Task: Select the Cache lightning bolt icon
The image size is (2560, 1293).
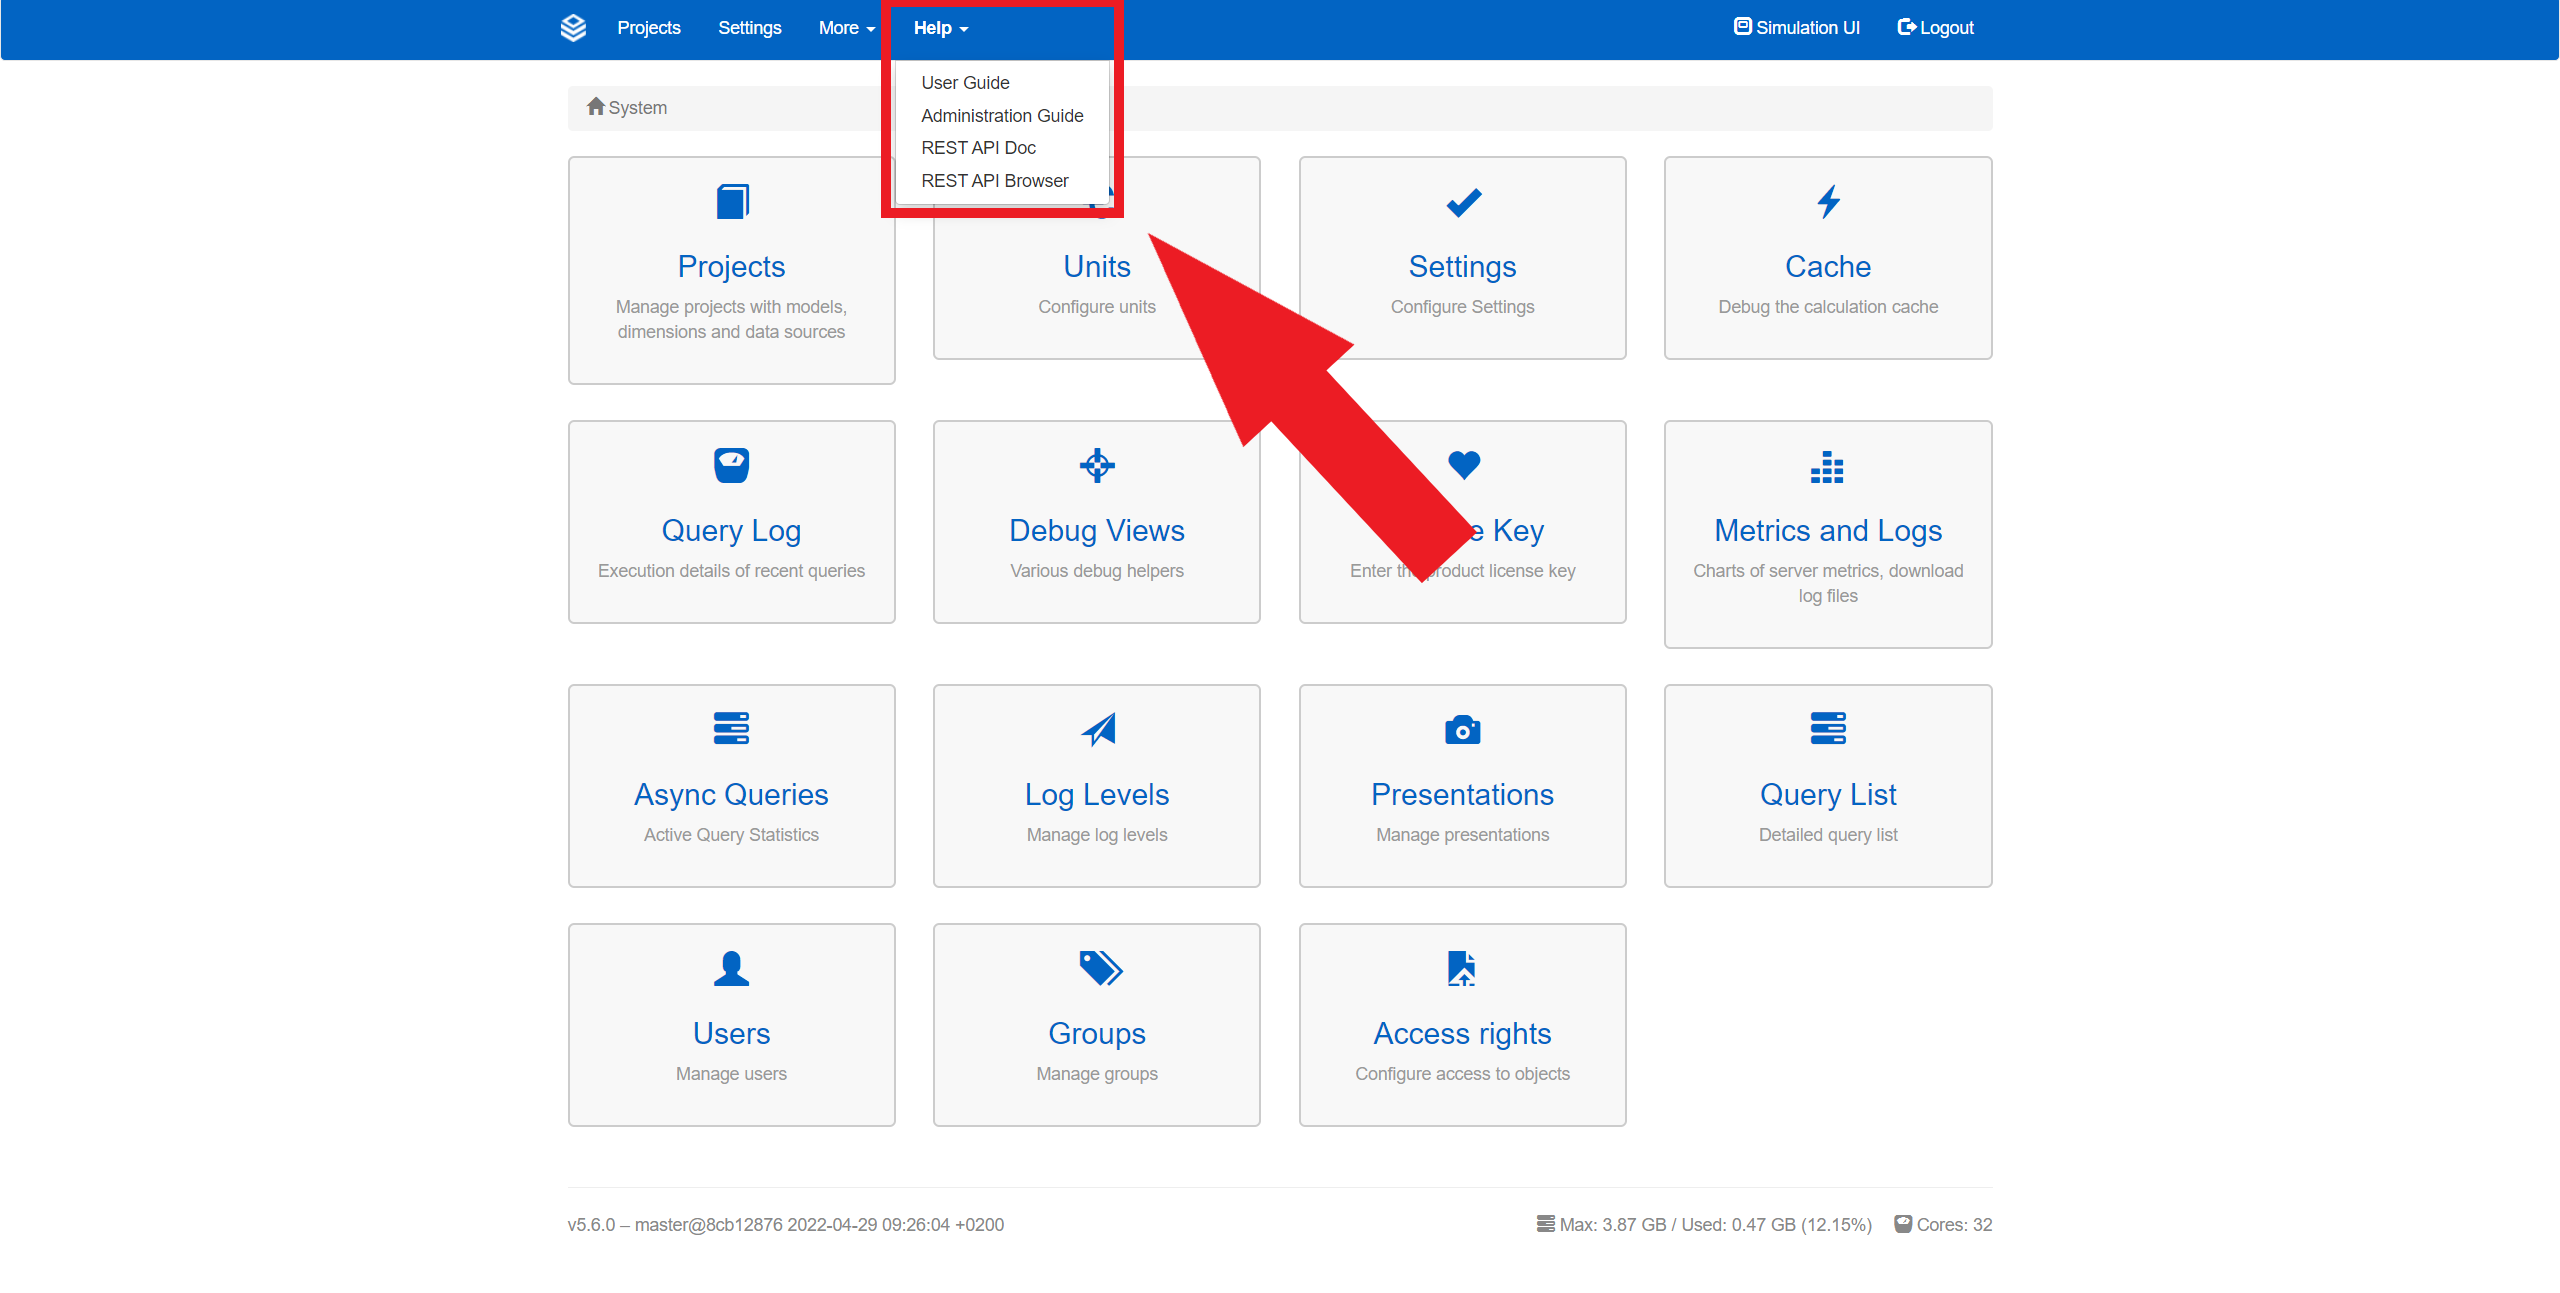Action: [1827, 201]
